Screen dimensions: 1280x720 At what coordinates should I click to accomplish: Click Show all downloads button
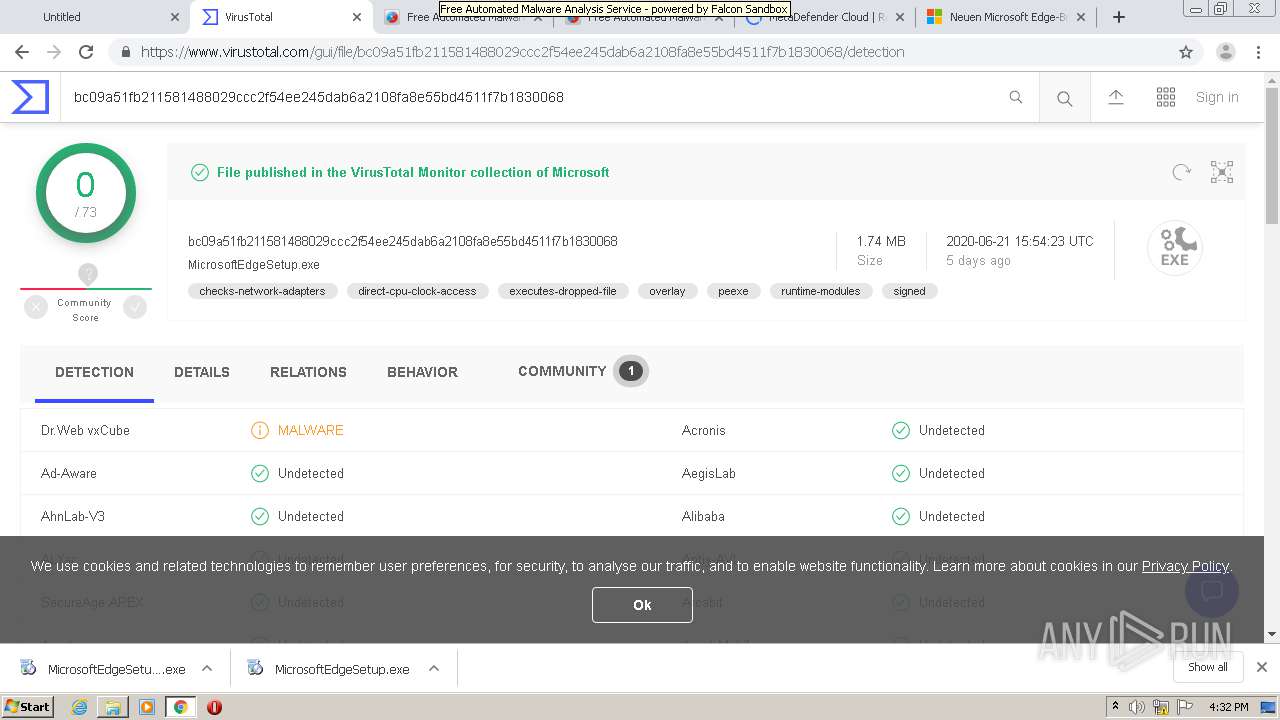[x=1208, y=667]
